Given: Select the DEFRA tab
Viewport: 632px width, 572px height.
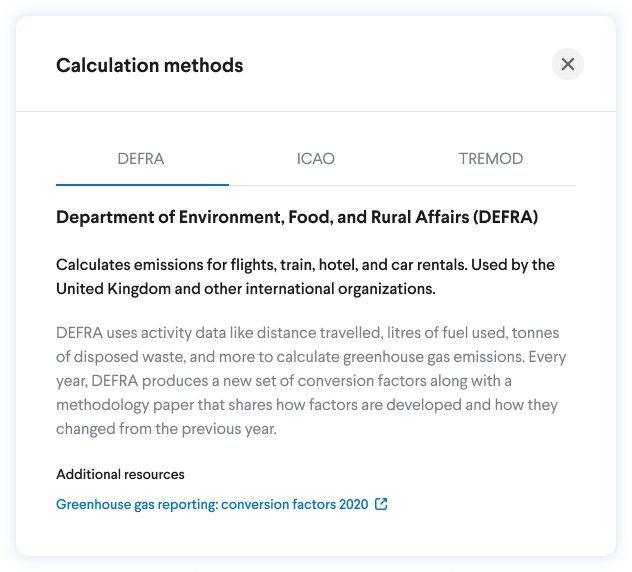Looking at the screenshot, I should [x=142, y=159].
